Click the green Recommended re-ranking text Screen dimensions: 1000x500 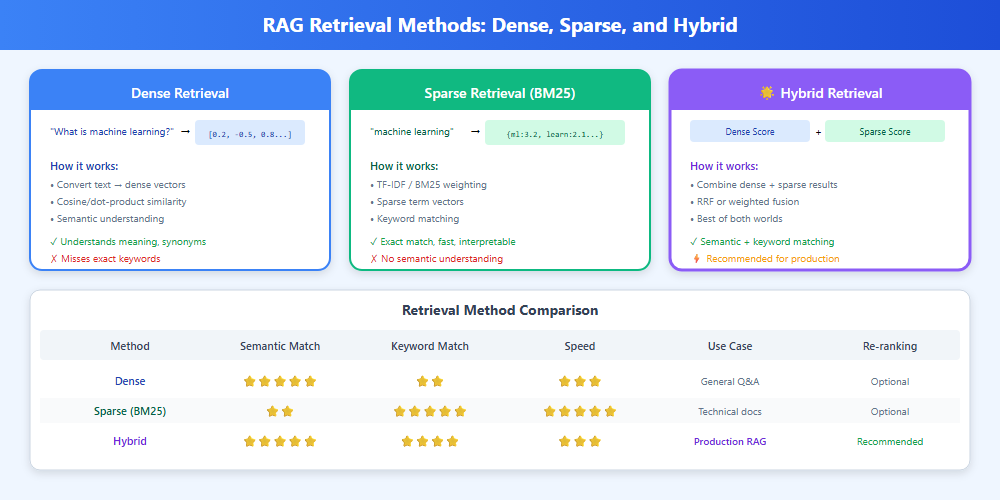(x=890, y=441)
